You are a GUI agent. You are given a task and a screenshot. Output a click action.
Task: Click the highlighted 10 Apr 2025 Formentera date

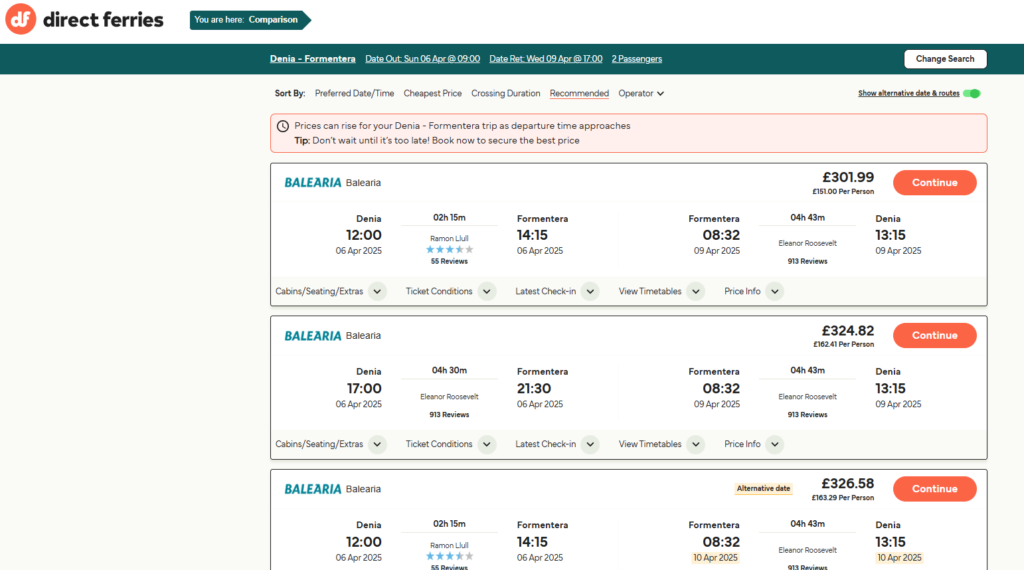pos(716,558)
